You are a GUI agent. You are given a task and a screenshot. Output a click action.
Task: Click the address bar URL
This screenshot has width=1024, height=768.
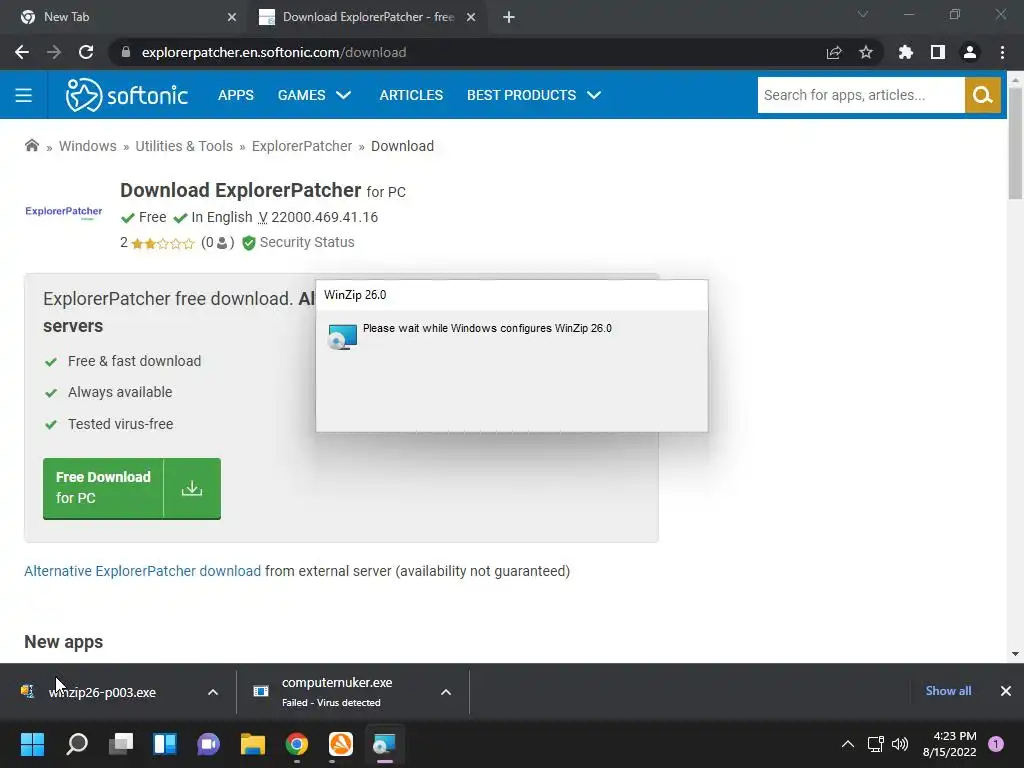(274, 52)
